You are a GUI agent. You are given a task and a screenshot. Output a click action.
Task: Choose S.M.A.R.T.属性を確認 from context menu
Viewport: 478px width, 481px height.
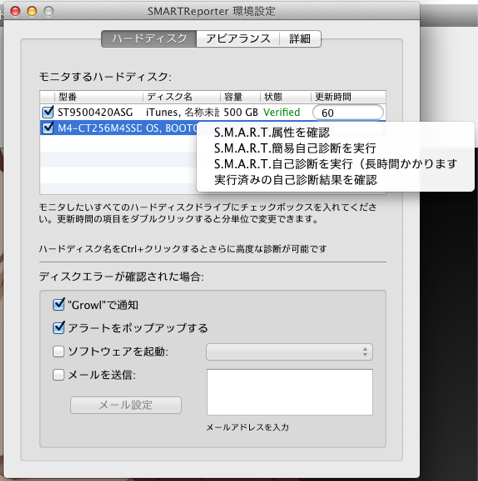pyautogui.click(x=335, y=132)
